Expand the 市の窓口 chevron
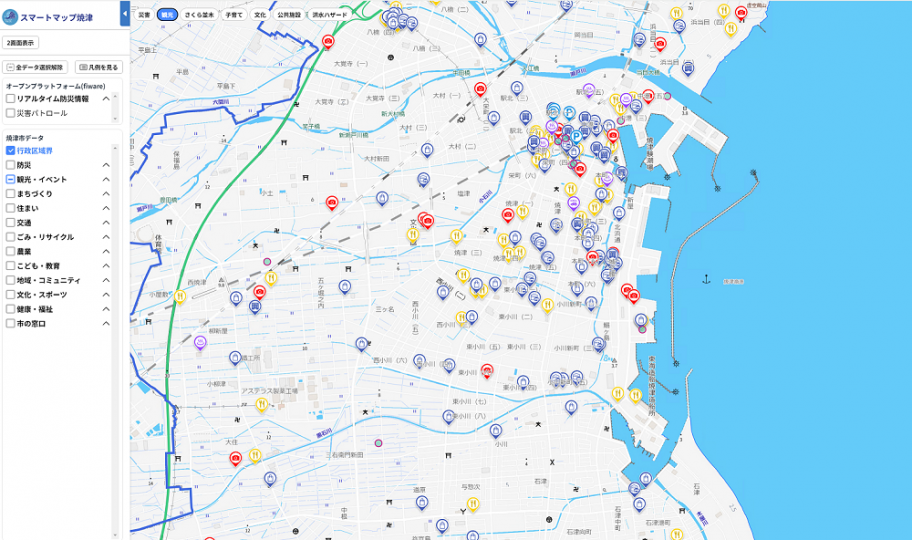 (x=106, y=324)
